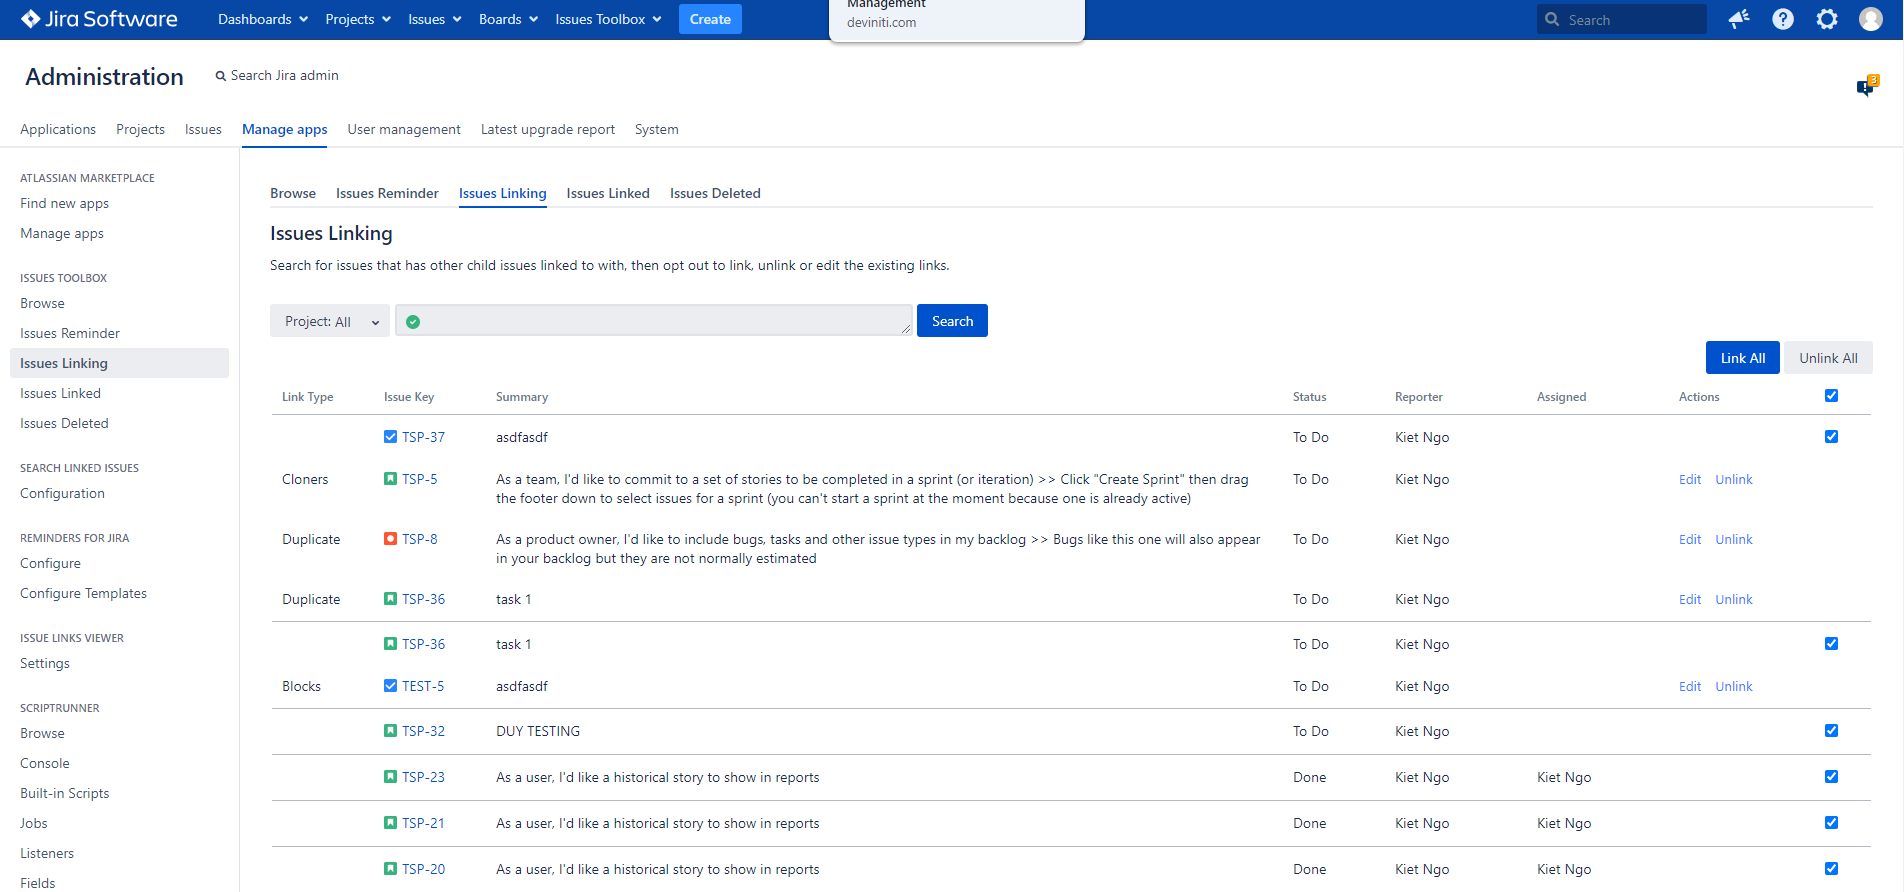
Task: Click the task icon next to TSP-37
Action: point(390,437)
